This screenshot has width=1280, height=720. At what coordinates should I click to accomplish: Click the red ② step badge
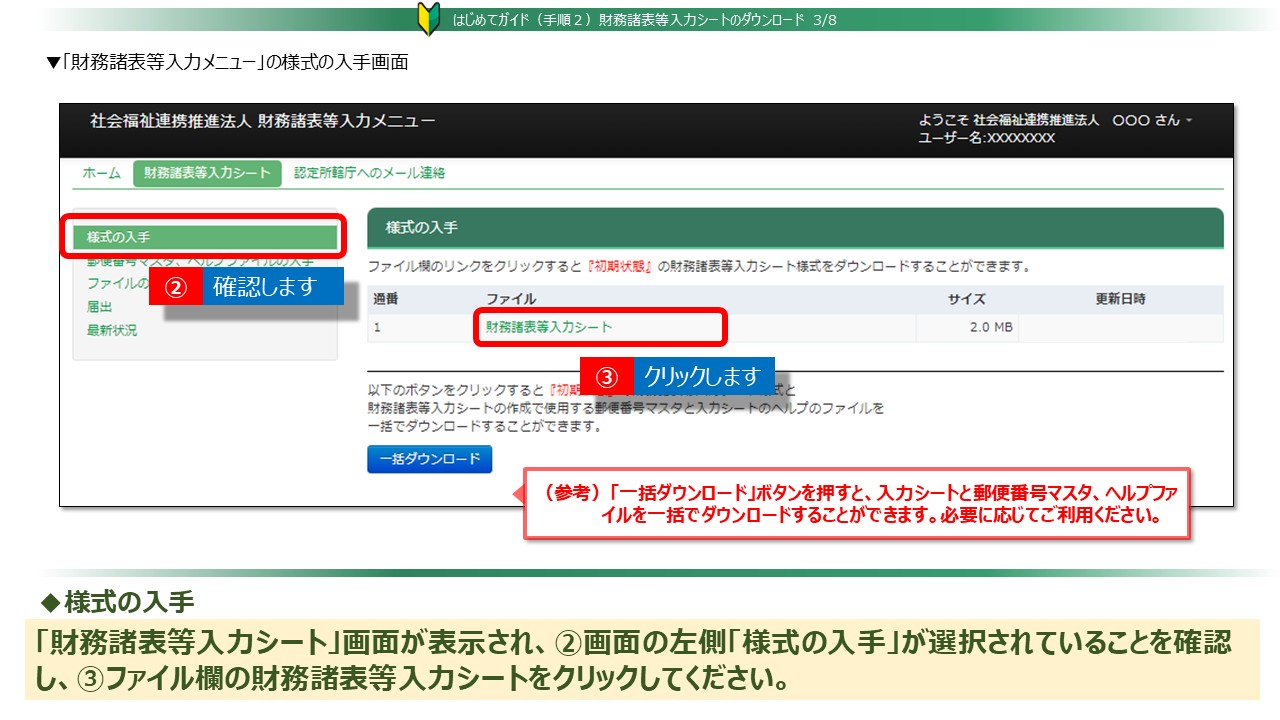click(x=176, y=287)
